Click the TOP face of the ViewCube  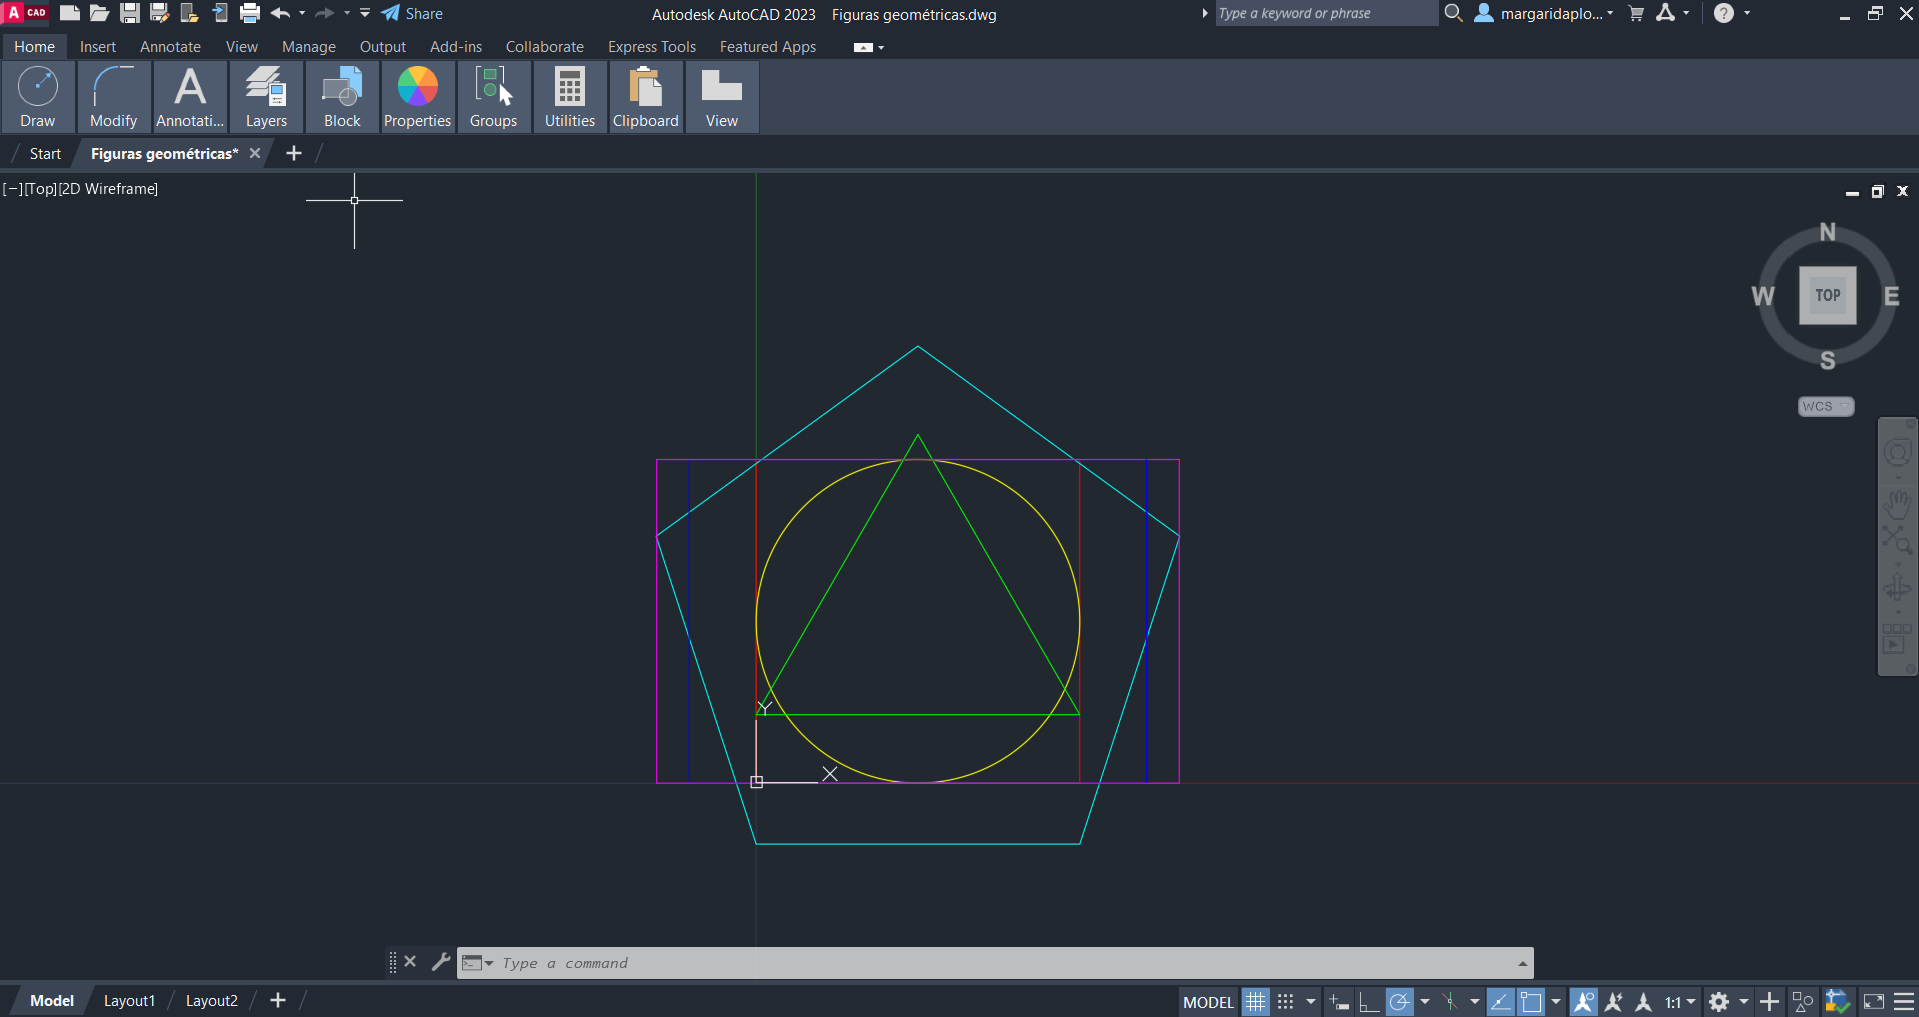tap(1827, 295)
